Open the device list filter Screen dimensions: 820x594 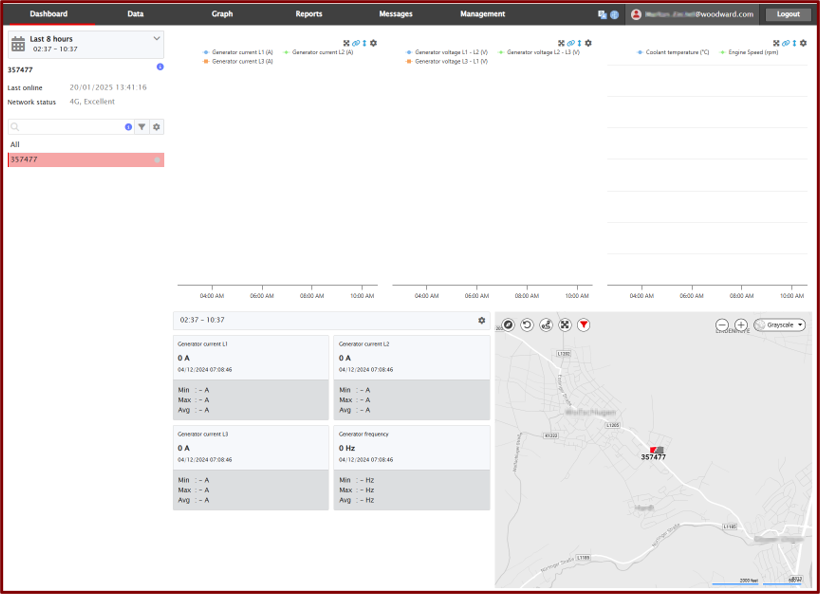click(x=142, y=127)
